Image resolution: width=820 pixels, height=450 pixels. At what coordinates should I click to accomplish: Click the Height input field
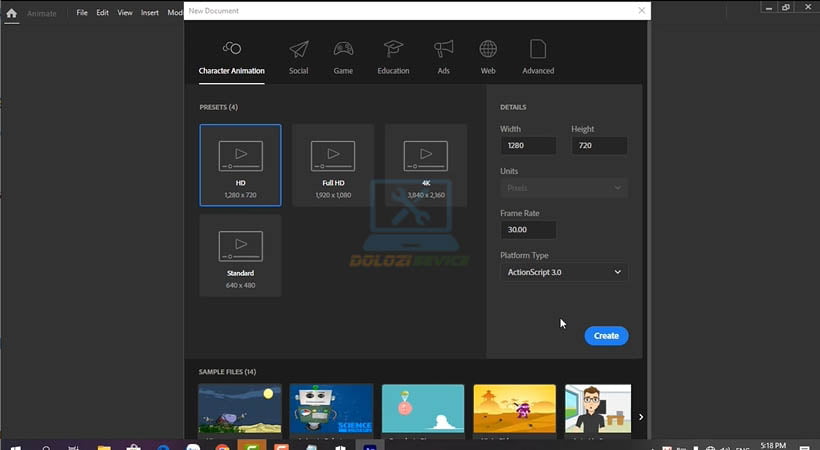(599, 146)
